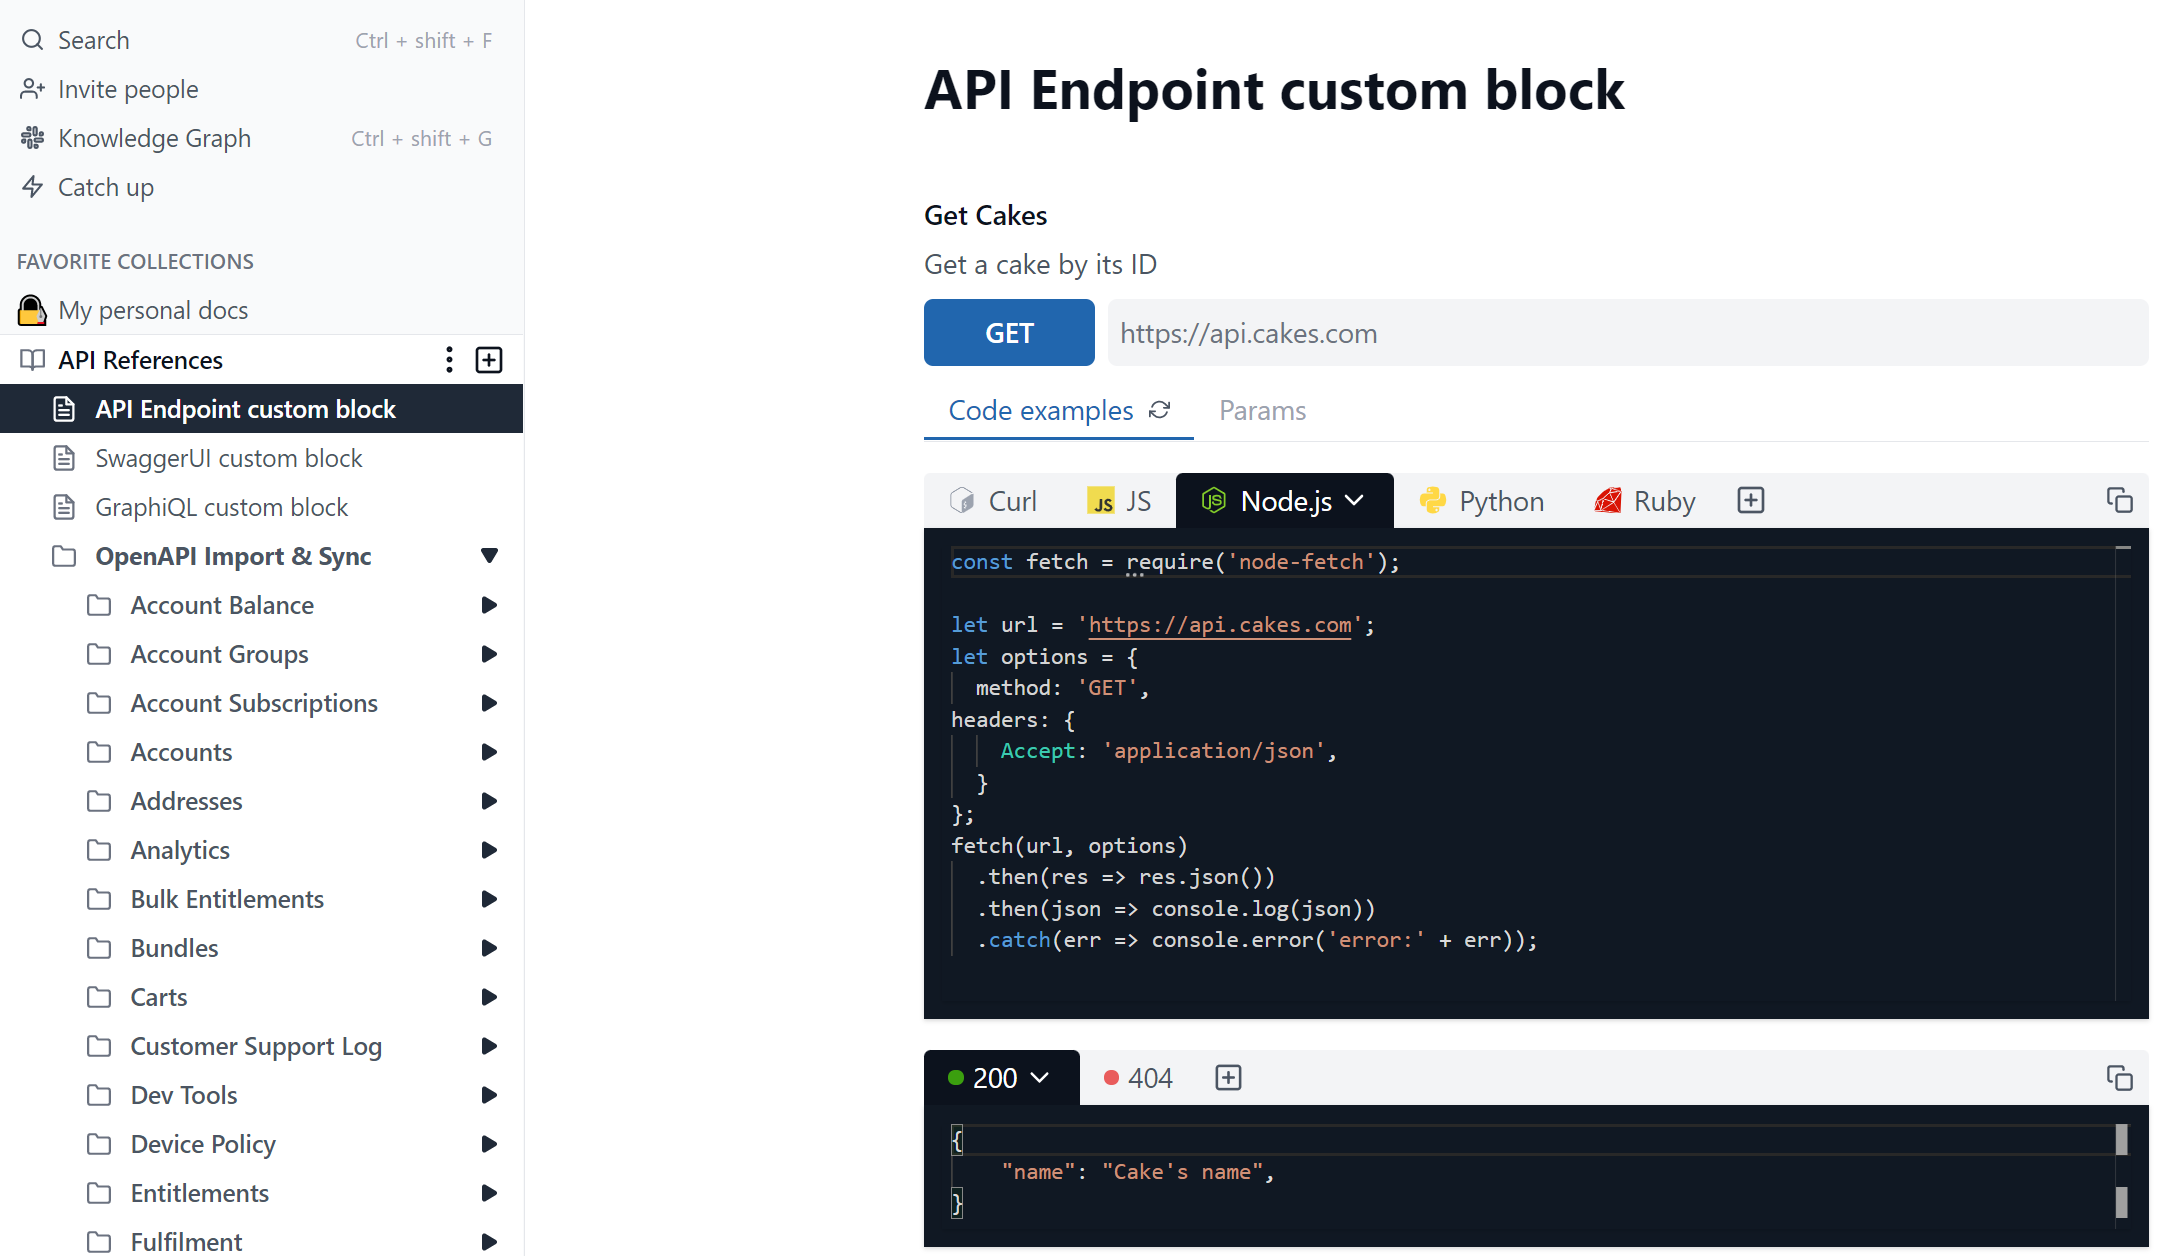Expand the Account Subscriptions folder
The width and height of the screenshot is (2159, 1256).
pos(489,703)
